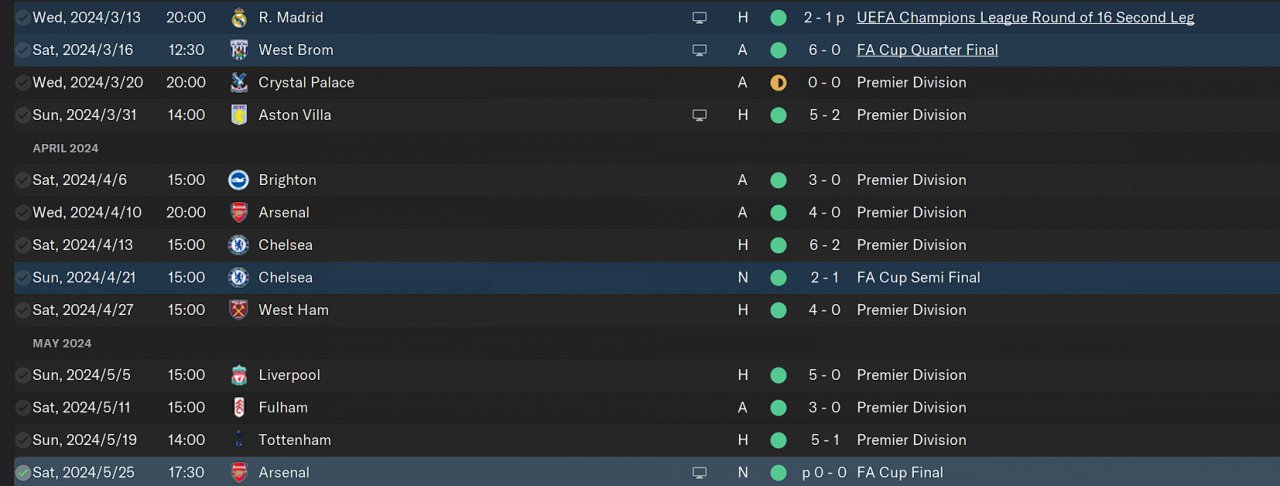Click the Tottenham opponent name

pos(294,440)
